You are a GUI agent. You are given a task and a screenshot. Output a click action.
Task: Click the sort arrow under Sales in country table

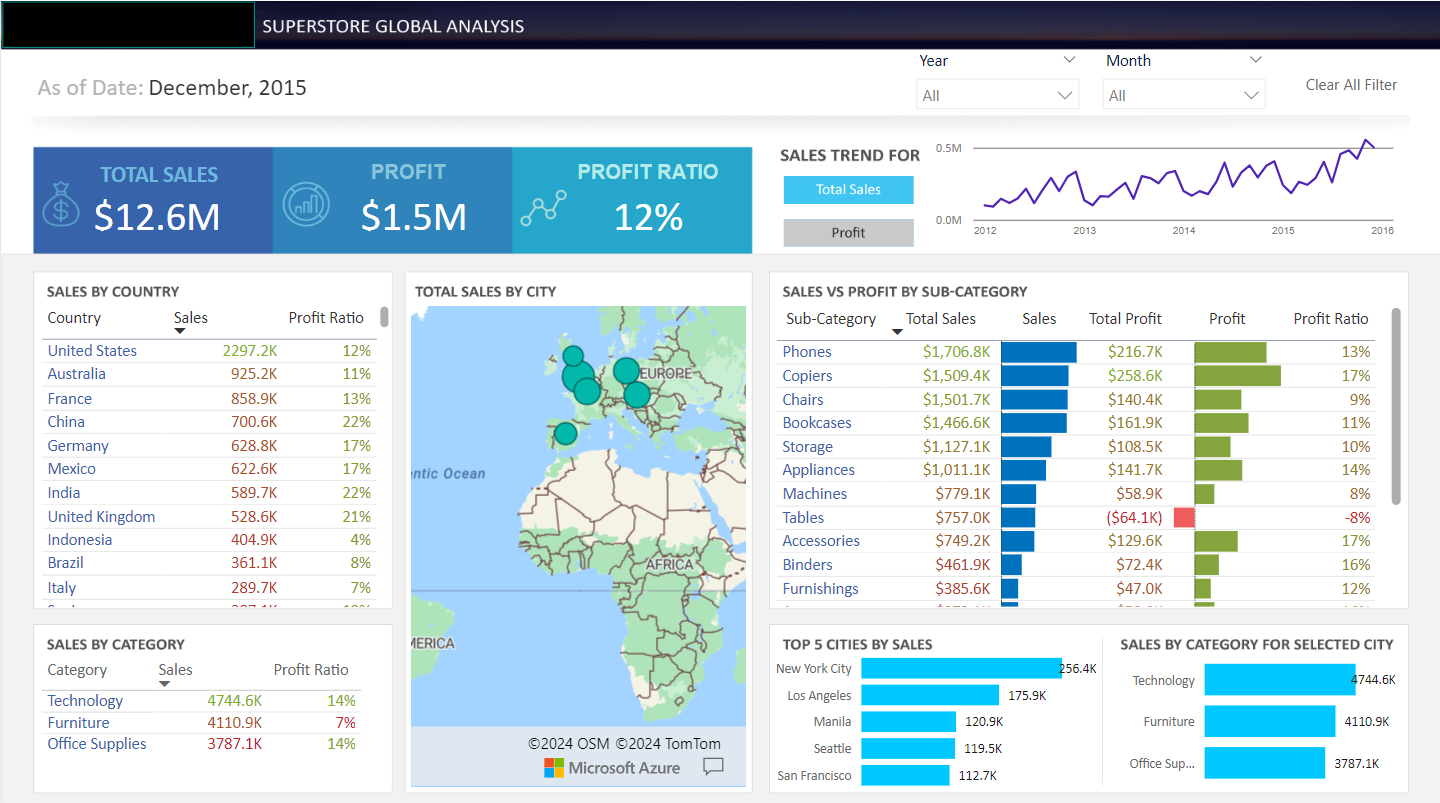coord(180,331)
